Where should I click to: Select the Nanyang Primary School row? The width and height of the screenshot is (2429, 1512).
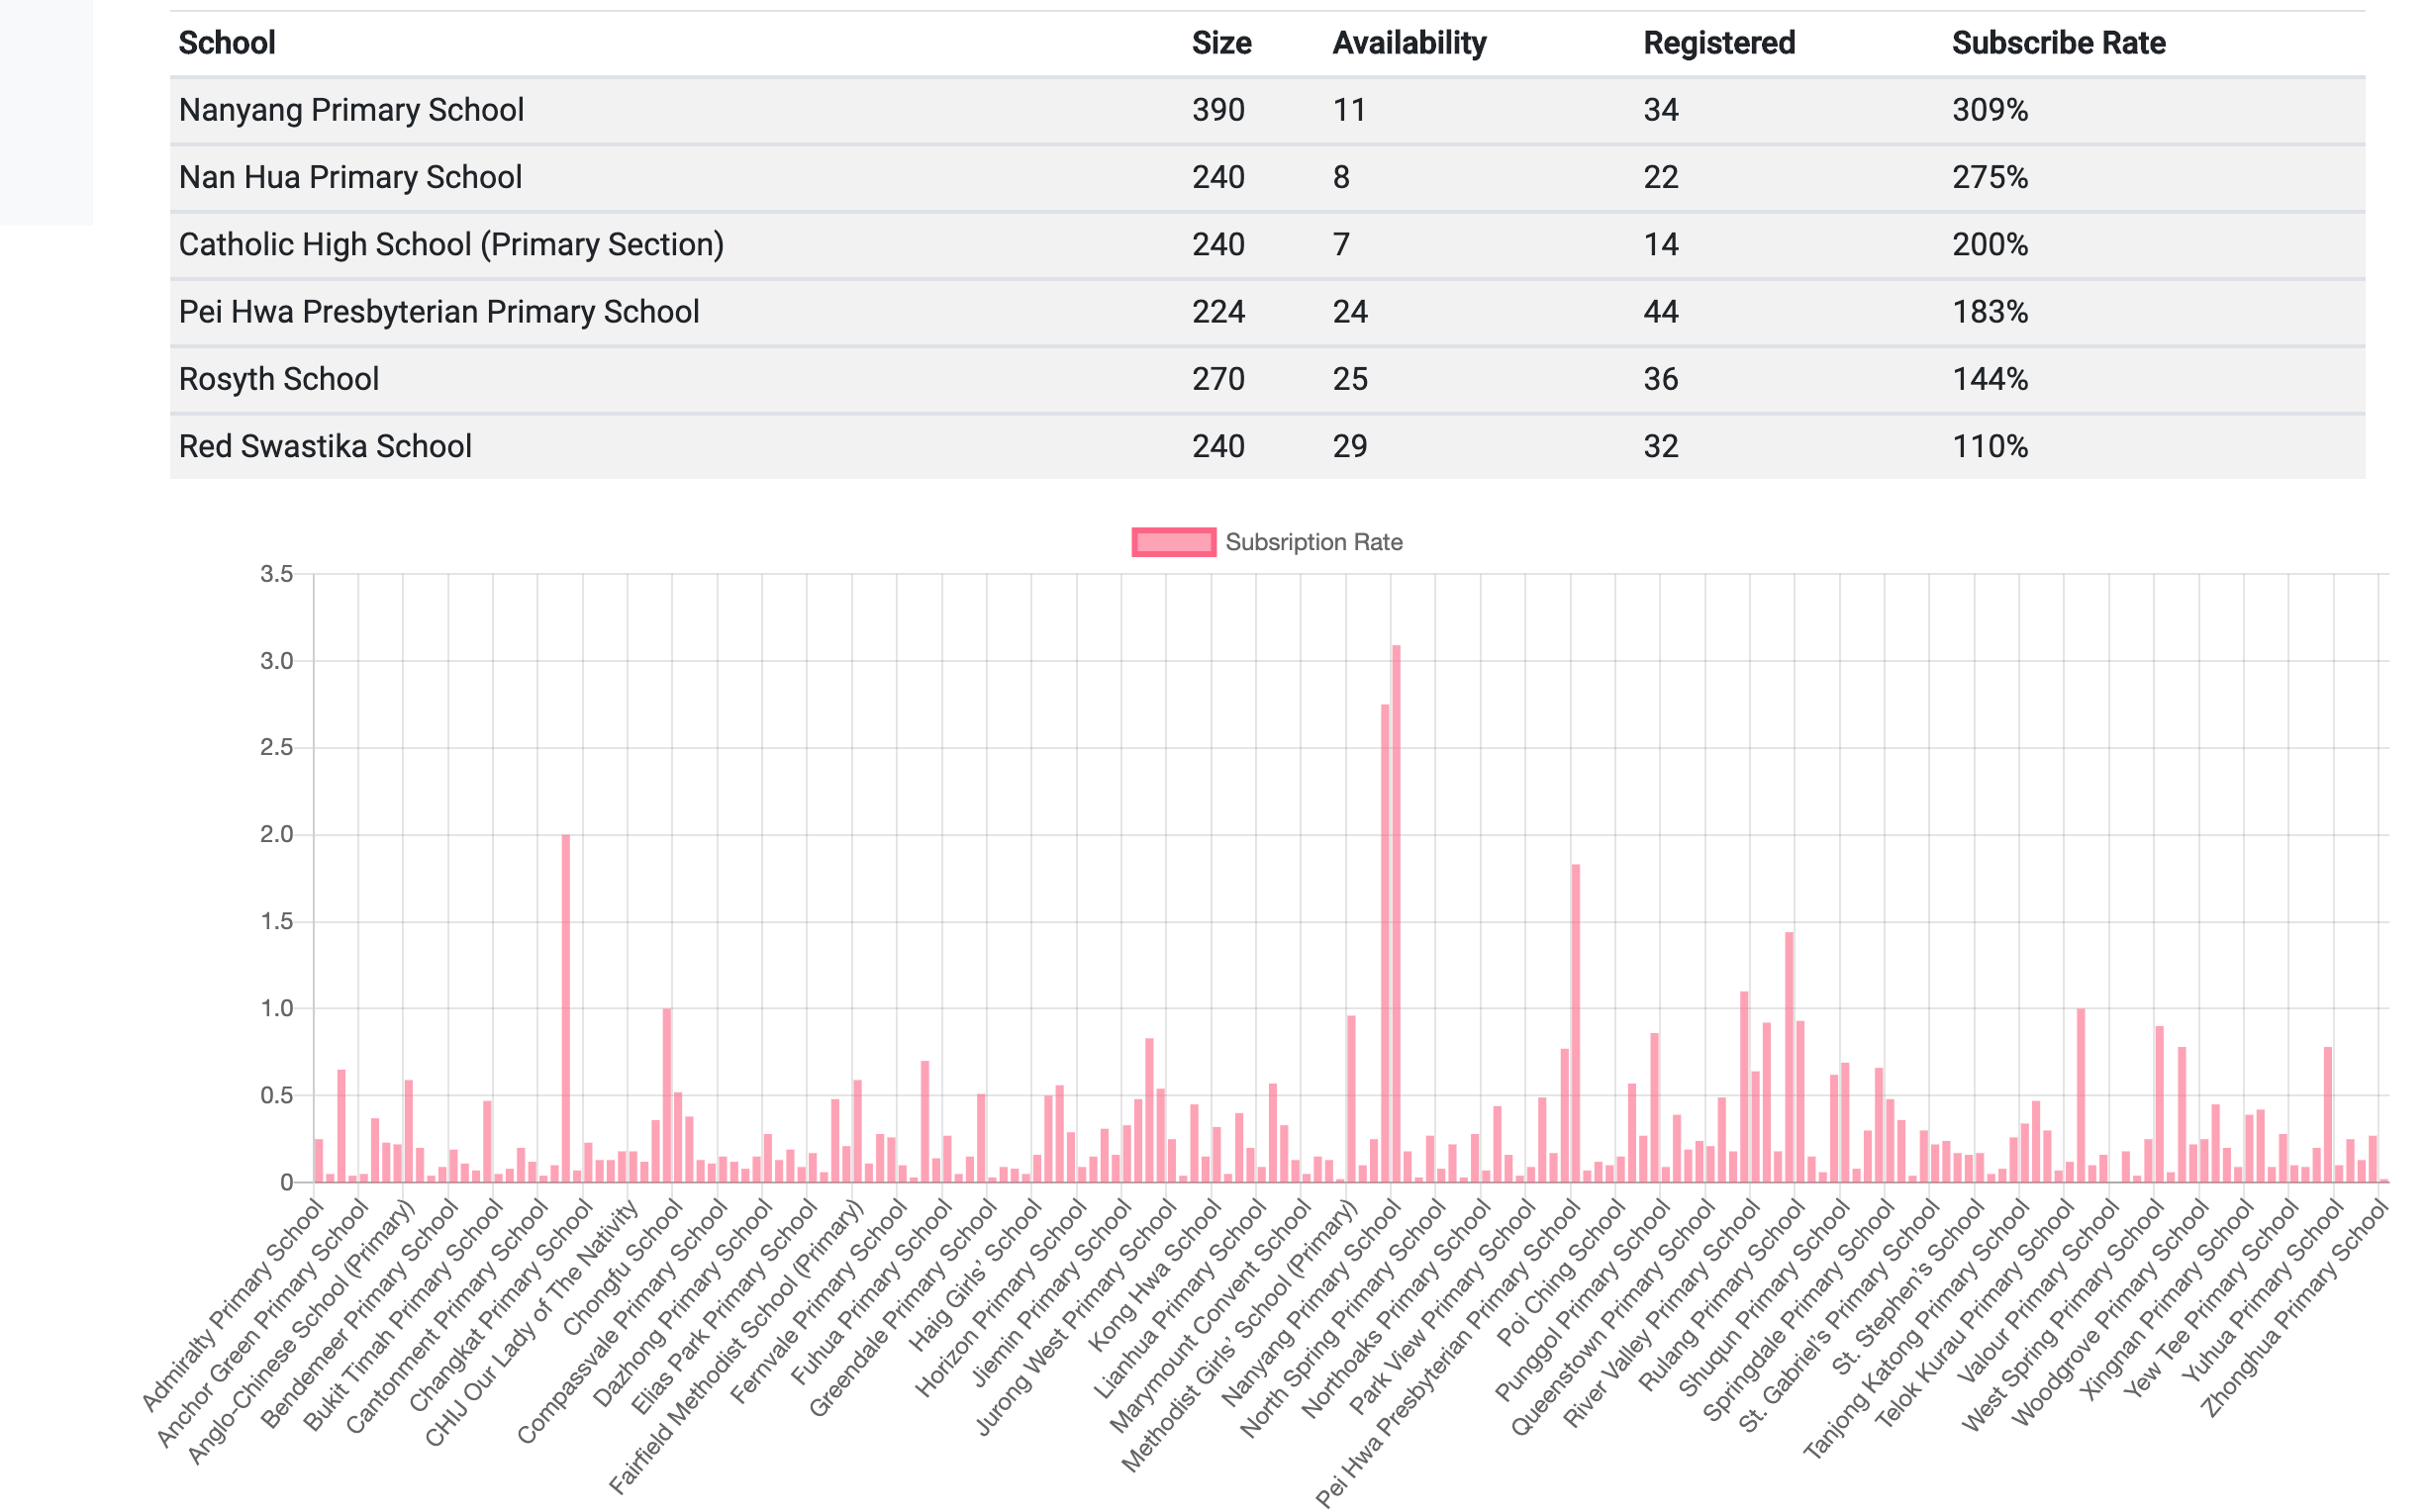pyautogui.click(x=351, y=110)
